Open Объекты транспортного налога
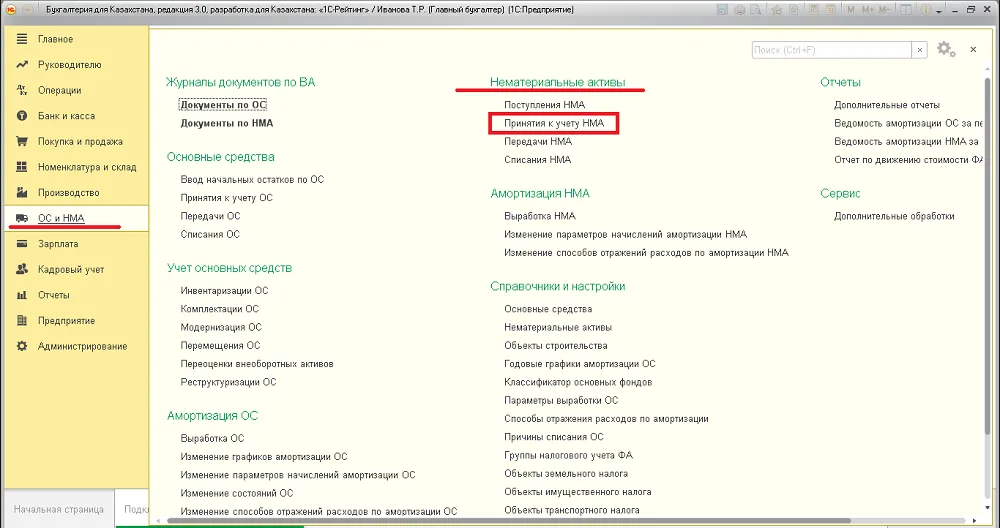The height and width of the screenshot is (528, 1000). coord(571,510)
